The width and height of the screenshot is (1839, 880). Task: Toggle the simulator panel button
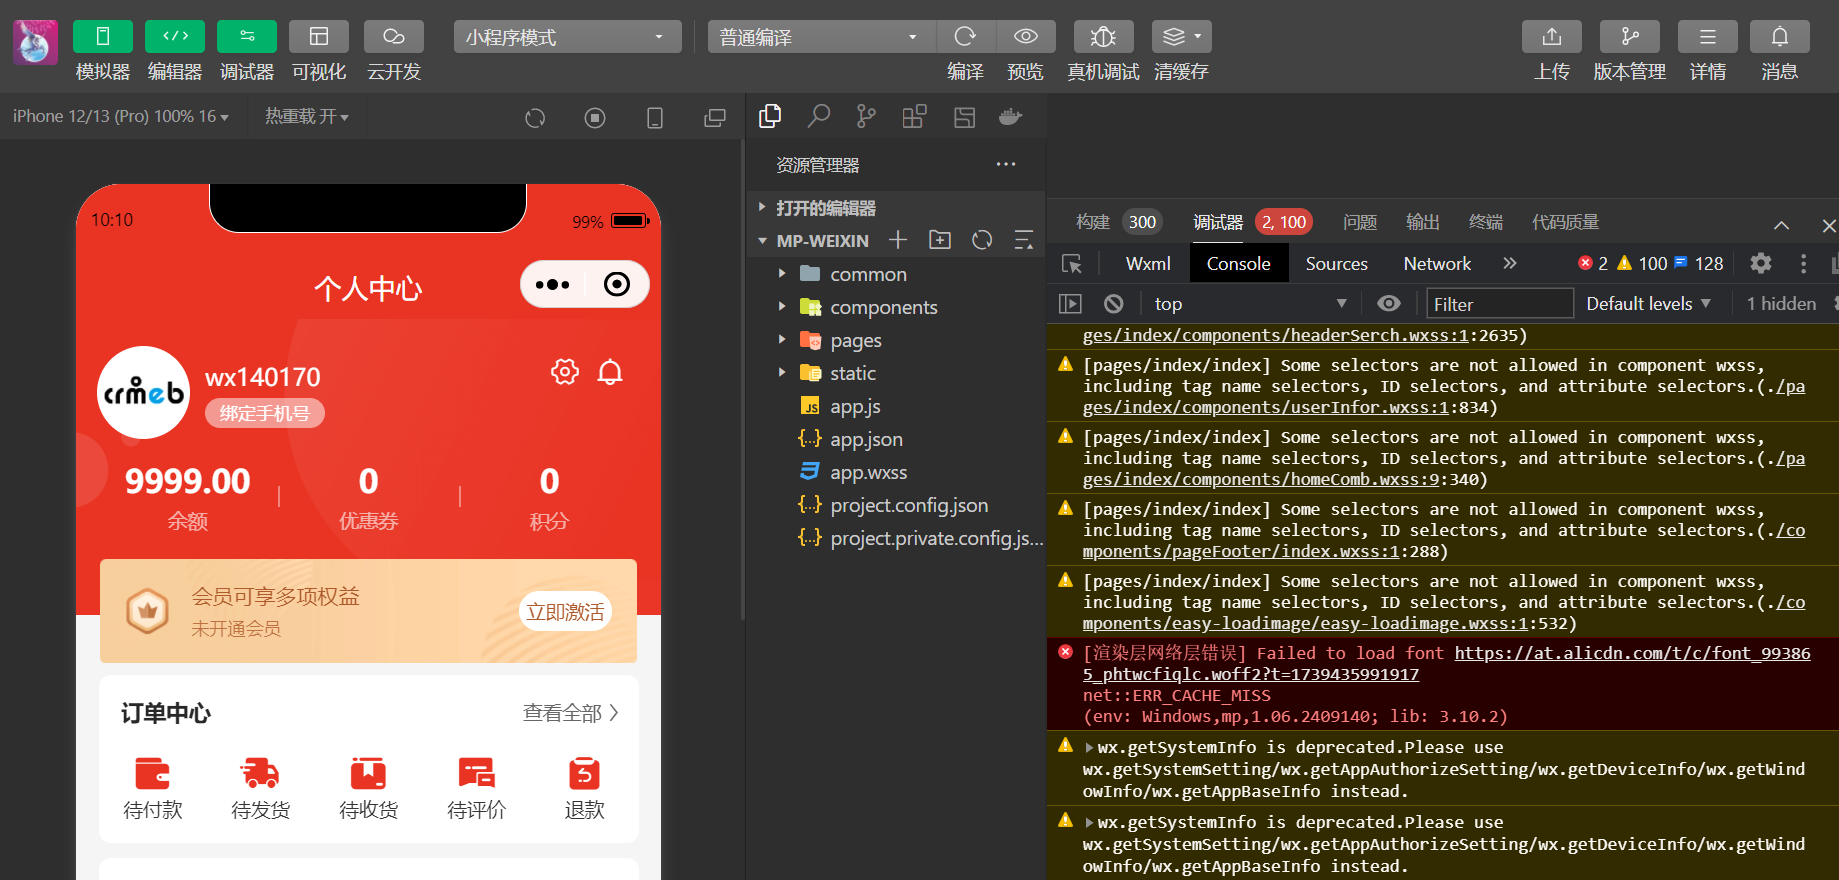[x=103, y=37]
